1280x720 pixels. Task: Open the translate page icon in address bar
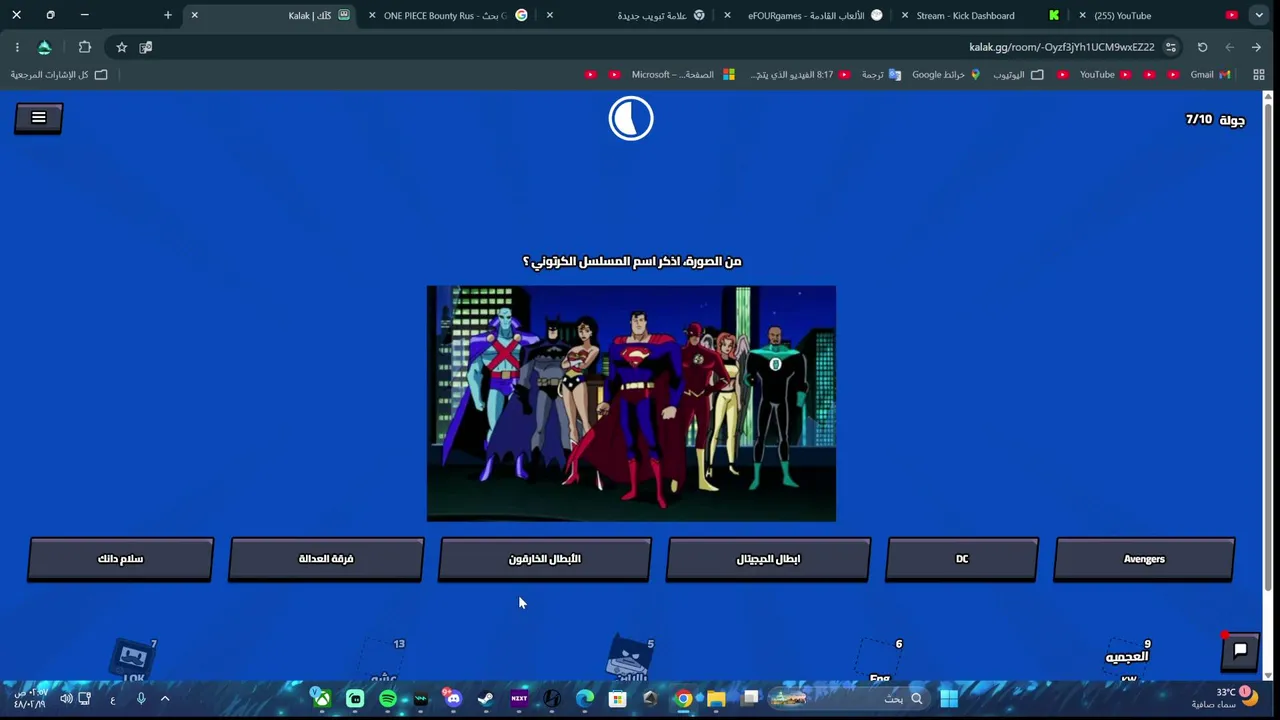pos(146,47)
